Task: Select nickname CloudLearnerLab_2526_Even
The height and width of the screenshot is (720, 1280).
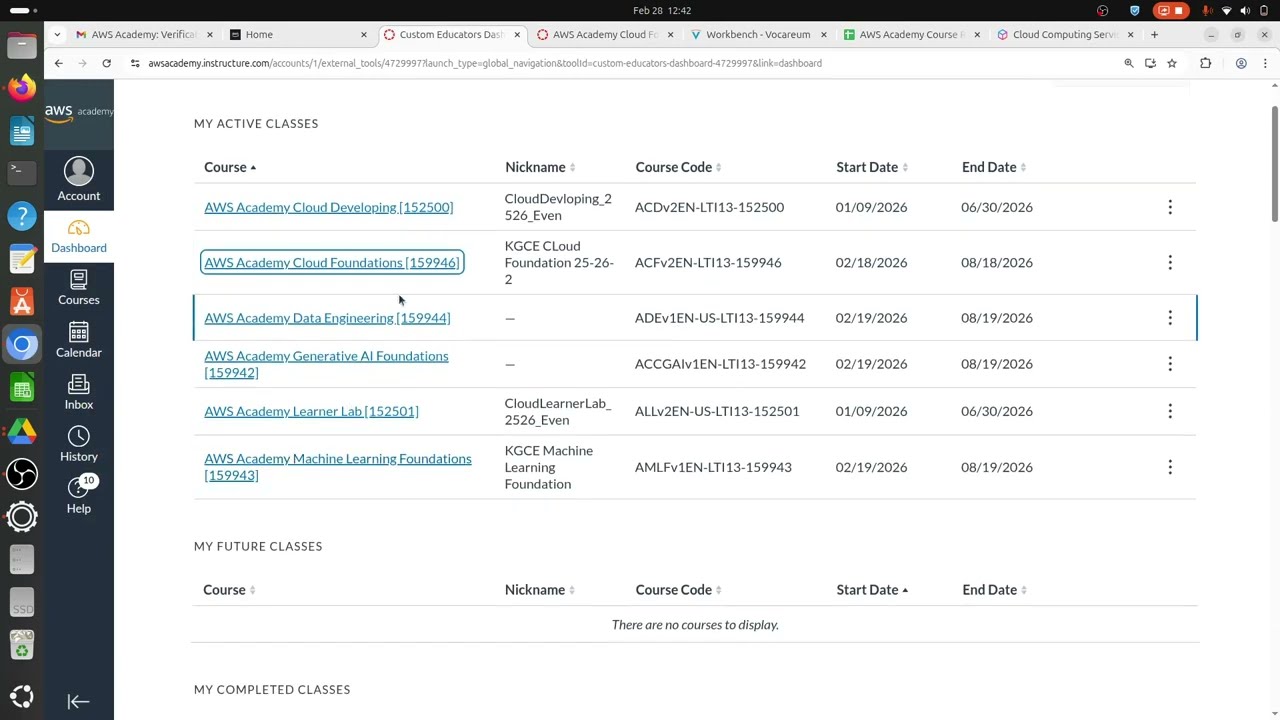Action: pos(557,411)
